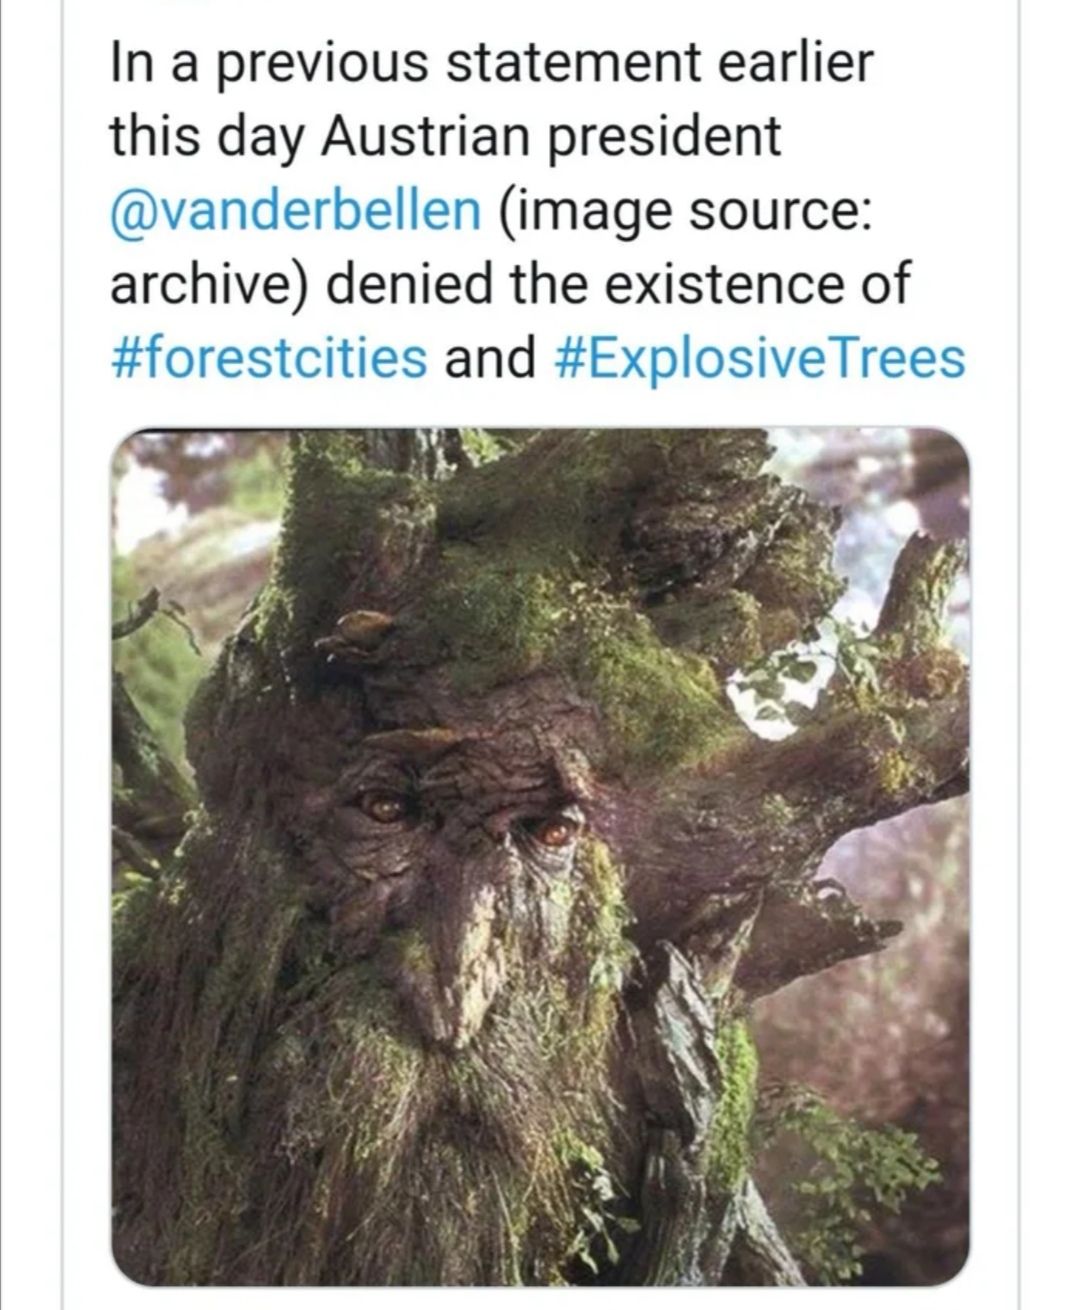Click the tree creature's left eye
Screen dimensions: 1080x1310
[384, 806]
